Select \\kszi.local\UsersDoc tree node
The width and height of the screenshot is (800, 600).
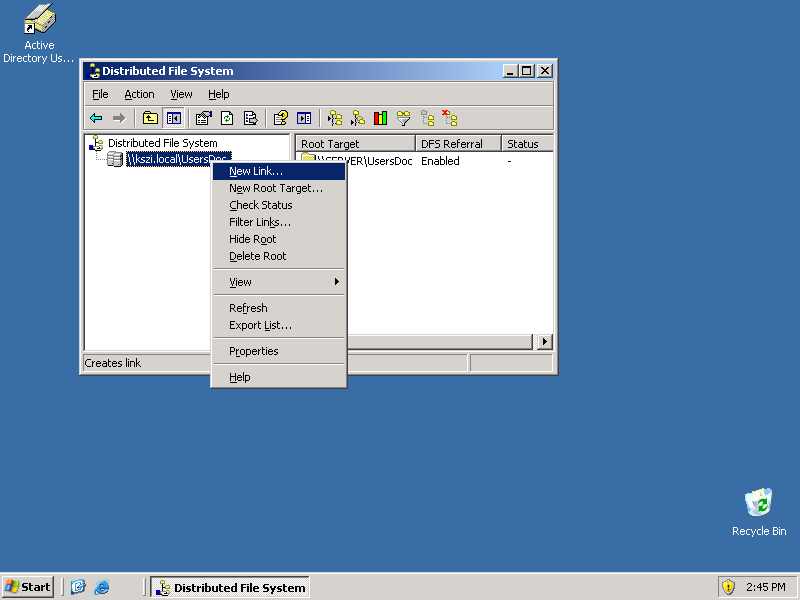pyautogui.click(x=179, y=159)
